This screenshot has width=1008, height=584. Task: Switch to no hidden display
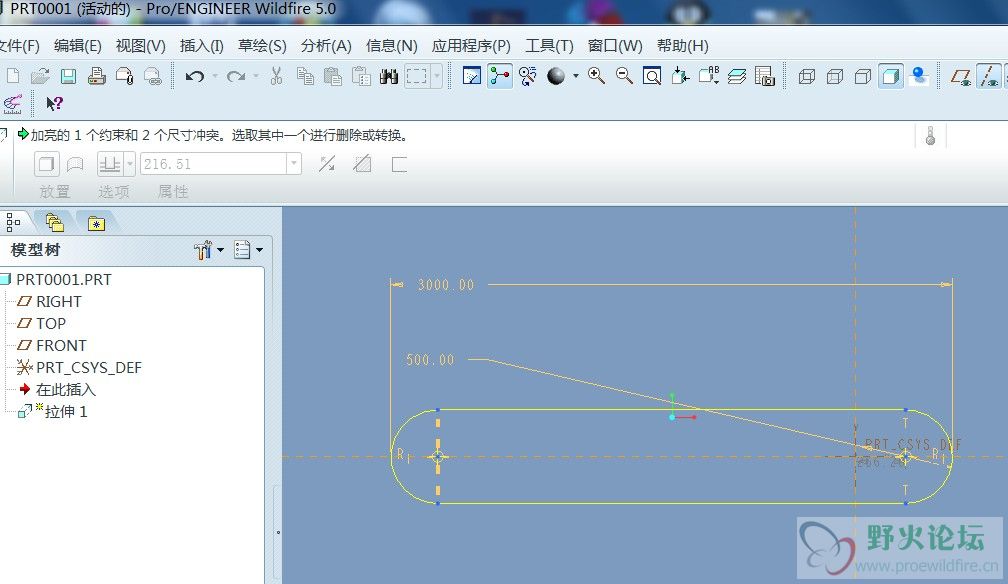coord(863,77)
